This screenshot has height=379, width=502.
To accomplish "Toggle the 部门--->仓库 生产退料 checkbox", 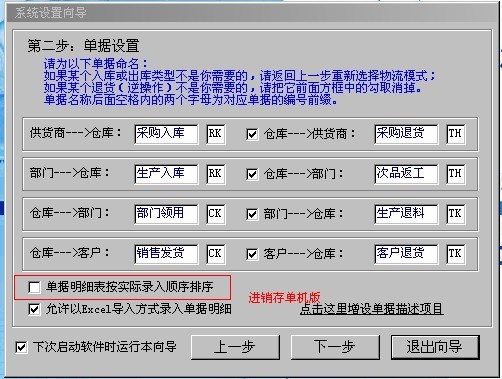I will [x=252, y=214].
